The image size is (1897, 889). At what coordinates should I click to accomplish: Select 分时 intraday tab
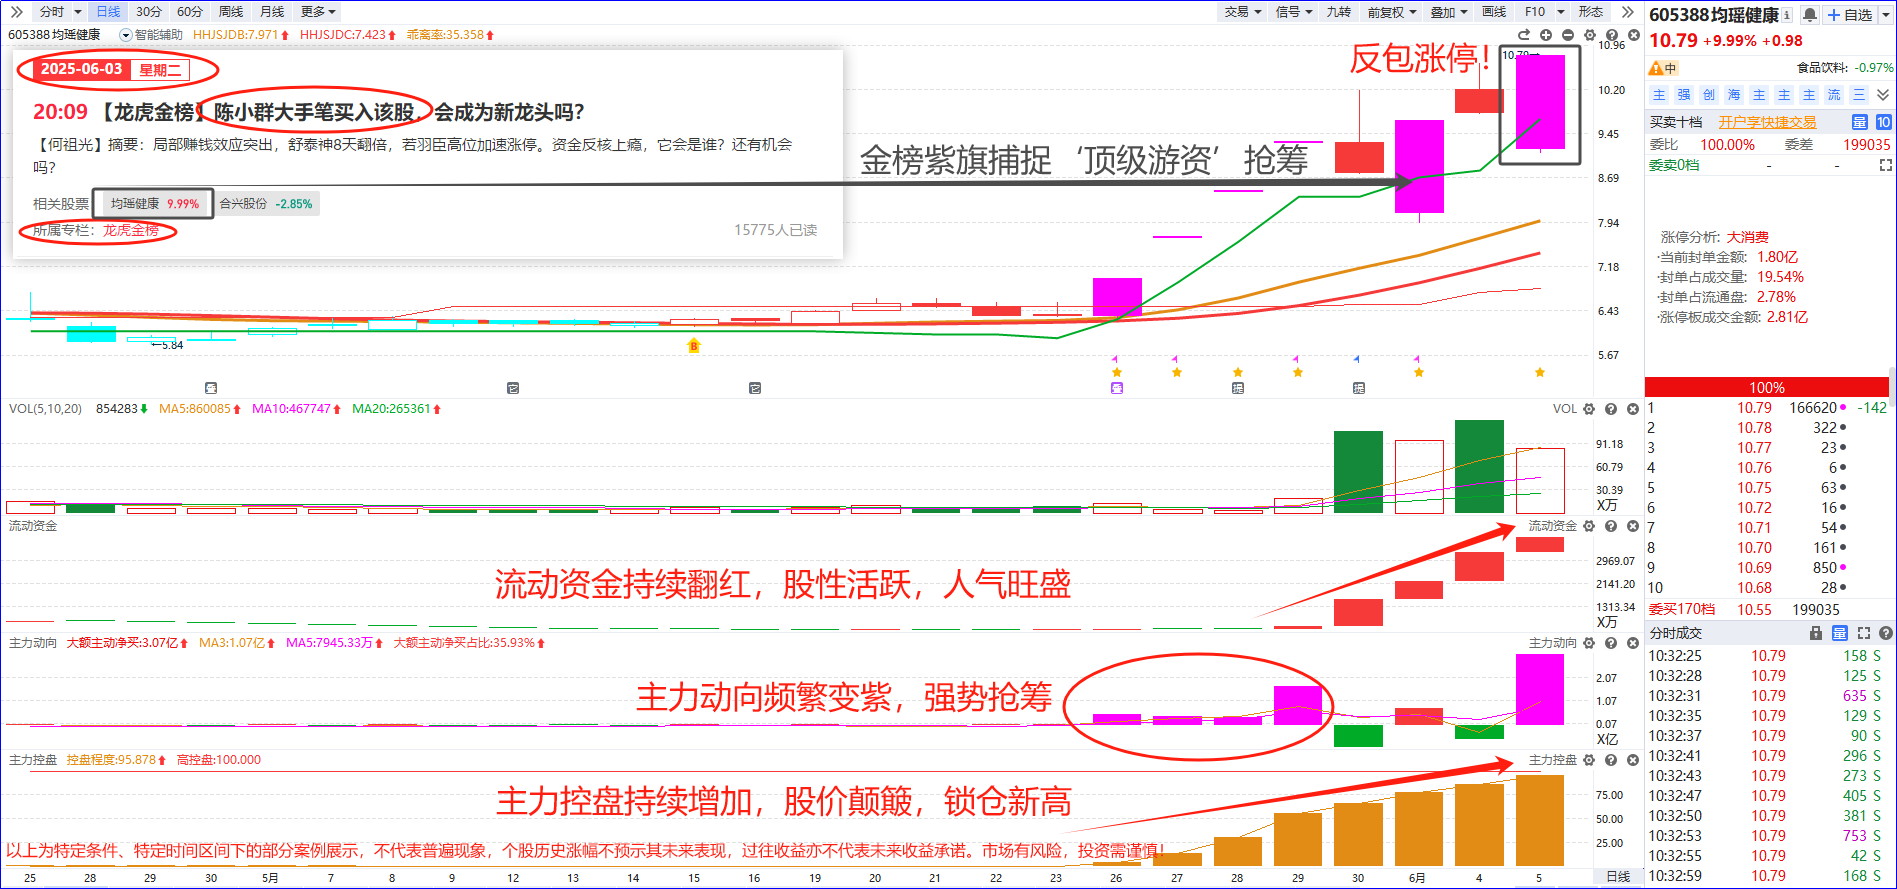52,12
